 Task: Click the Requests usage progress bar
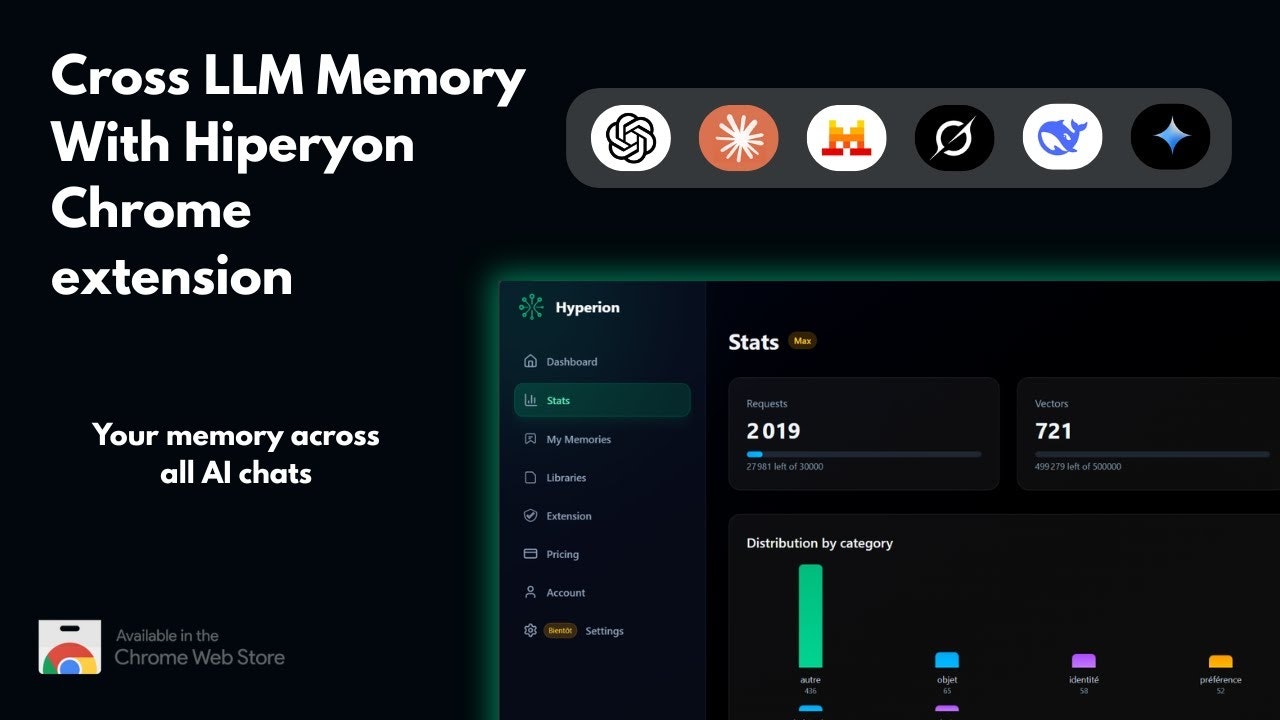[863, 453]
